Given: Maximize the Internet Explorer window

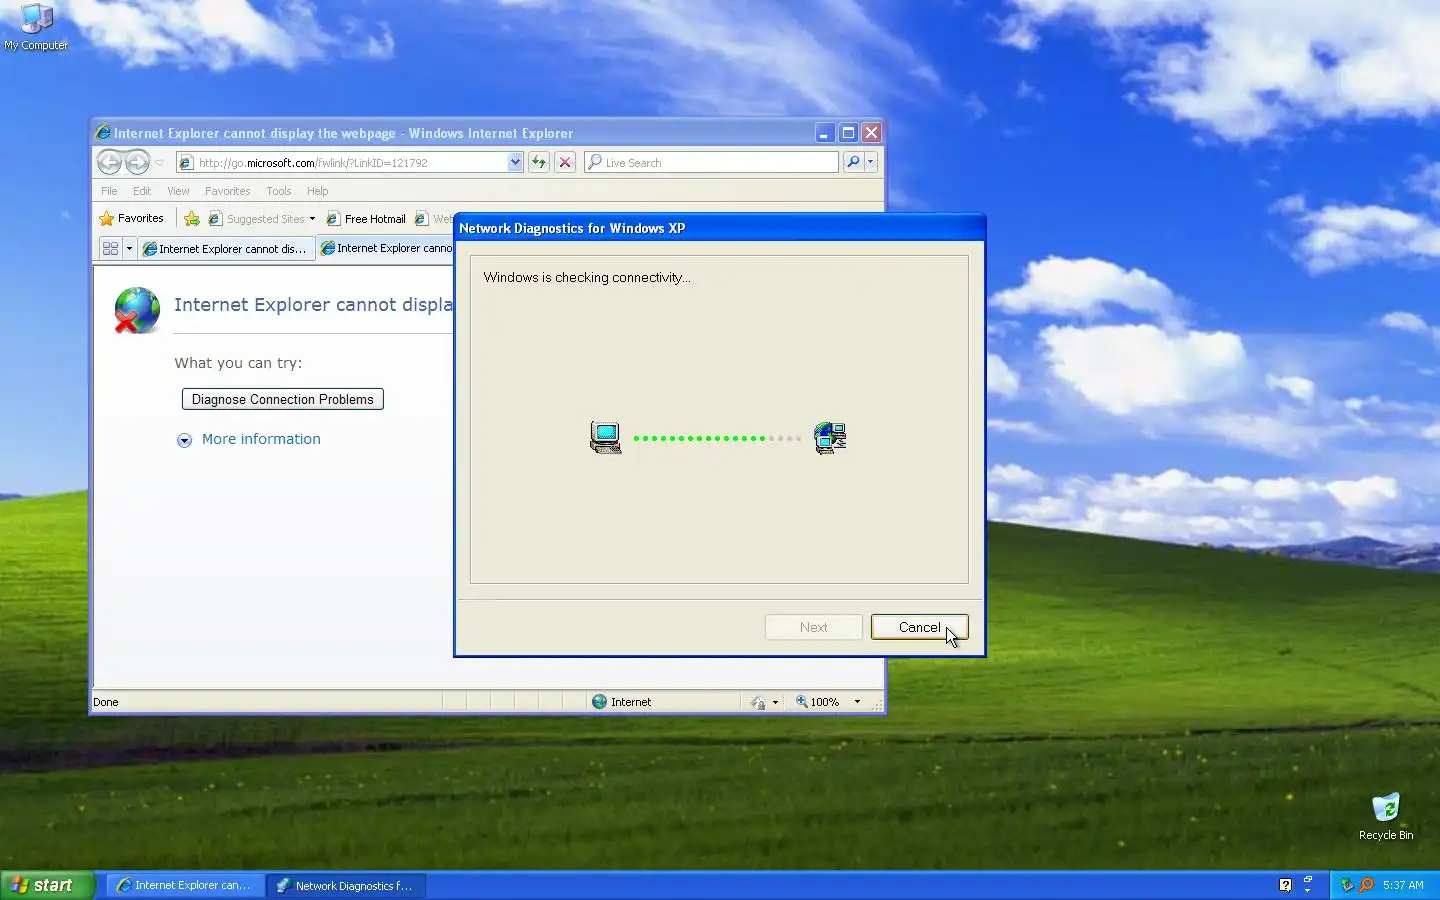Looking at the screenshot, I should tap(848, 133).
